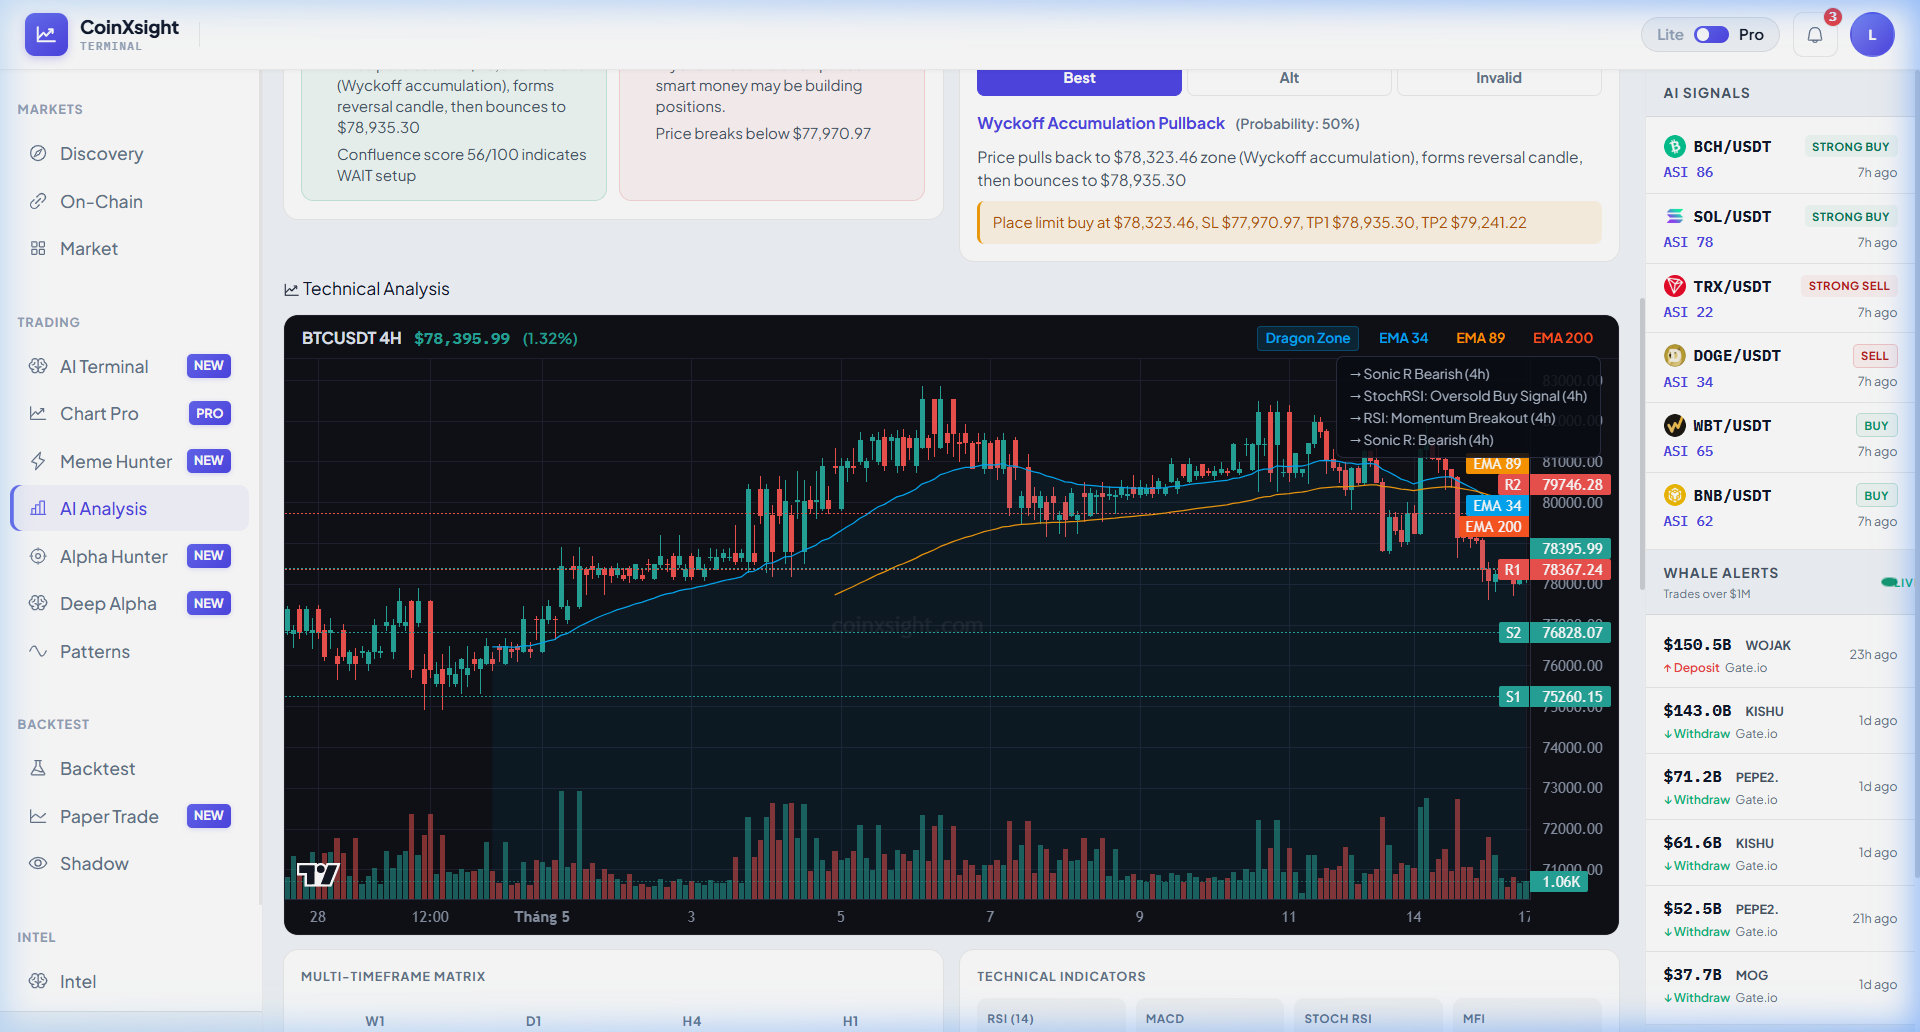The width and height of the screenshot is (1920, 1032).
Task: Open SOL/USDT signal row
Action: coord(1780,229)
